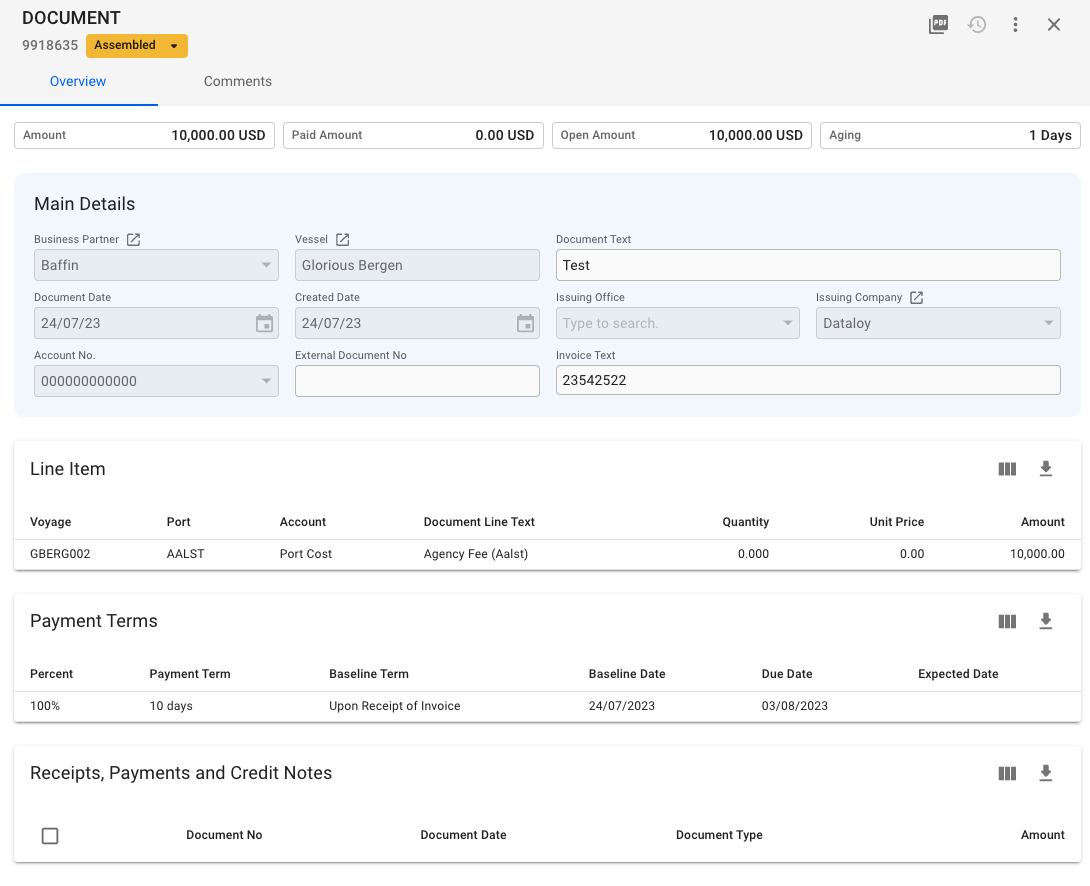Show column settings for Line Item
1090x886 pixels.
click(1007, 469)
